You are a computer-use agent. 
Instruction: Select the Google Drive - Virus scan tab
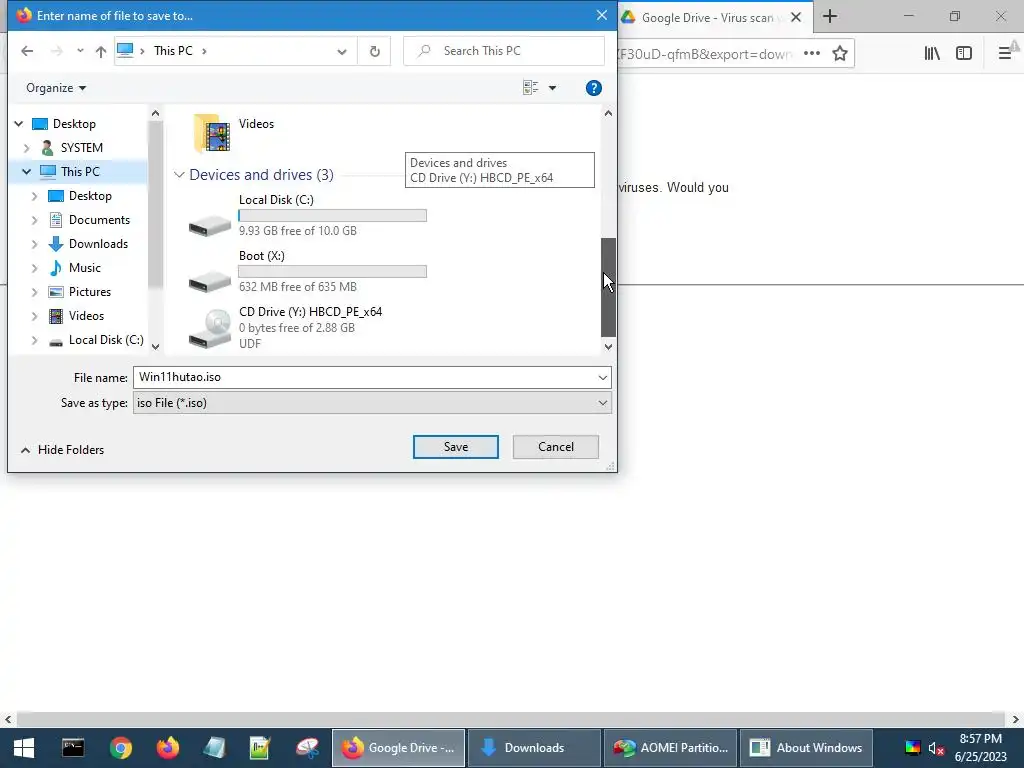pos(705,18)
